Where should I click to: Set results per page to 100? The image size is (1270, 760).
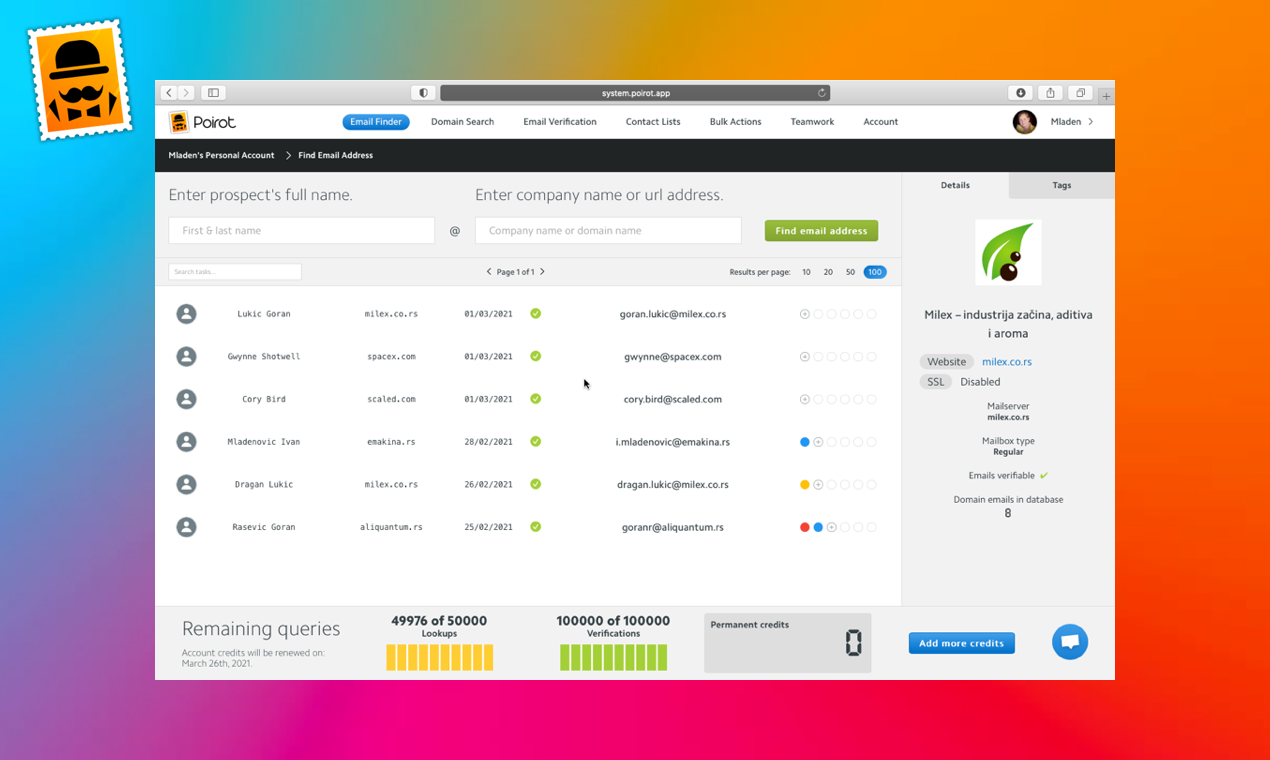[x=875, y=272]
